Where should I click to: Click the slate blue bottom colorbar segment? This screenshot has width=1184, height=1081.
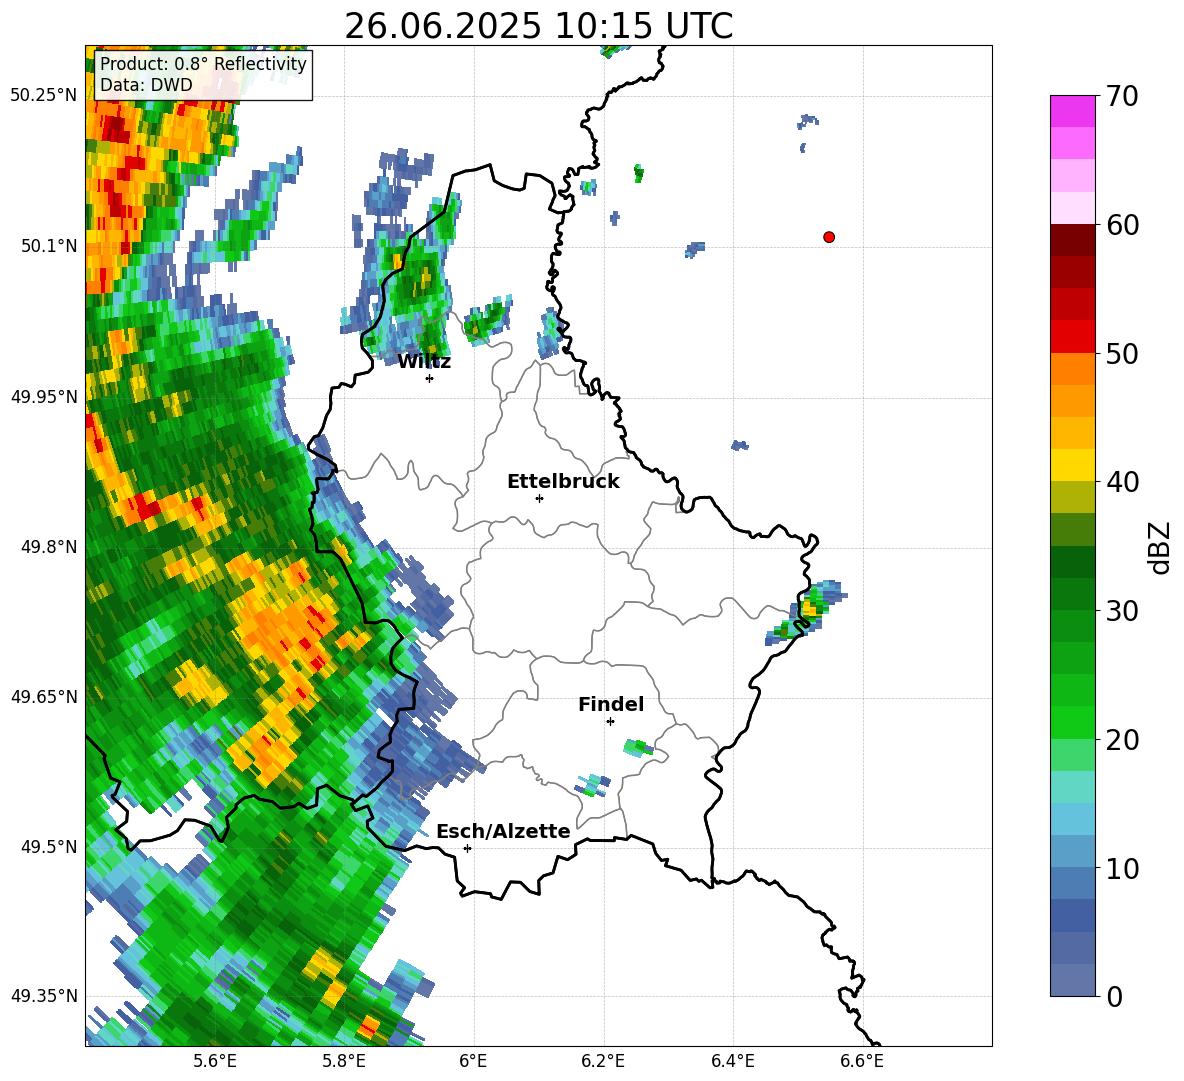pyautogui.click(x=1072, y=981)
